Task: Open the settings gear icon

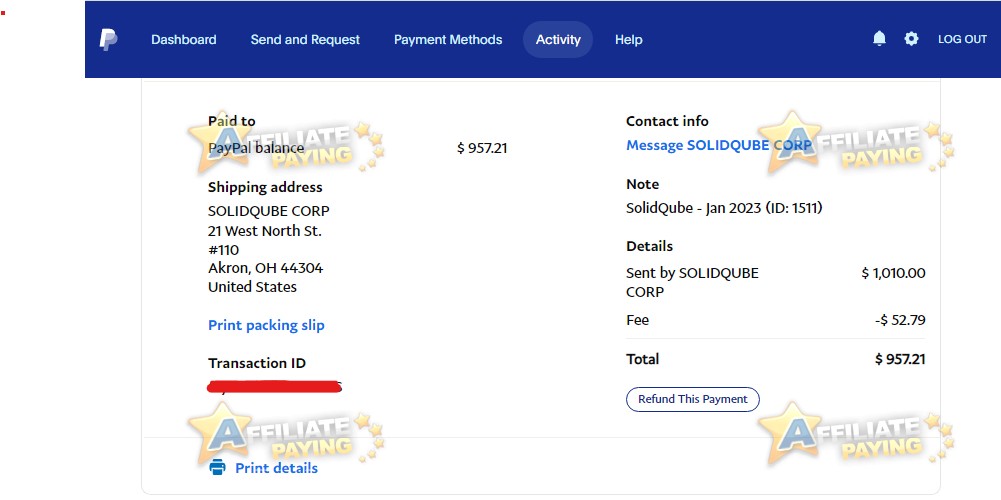Action: click(911, 39)
